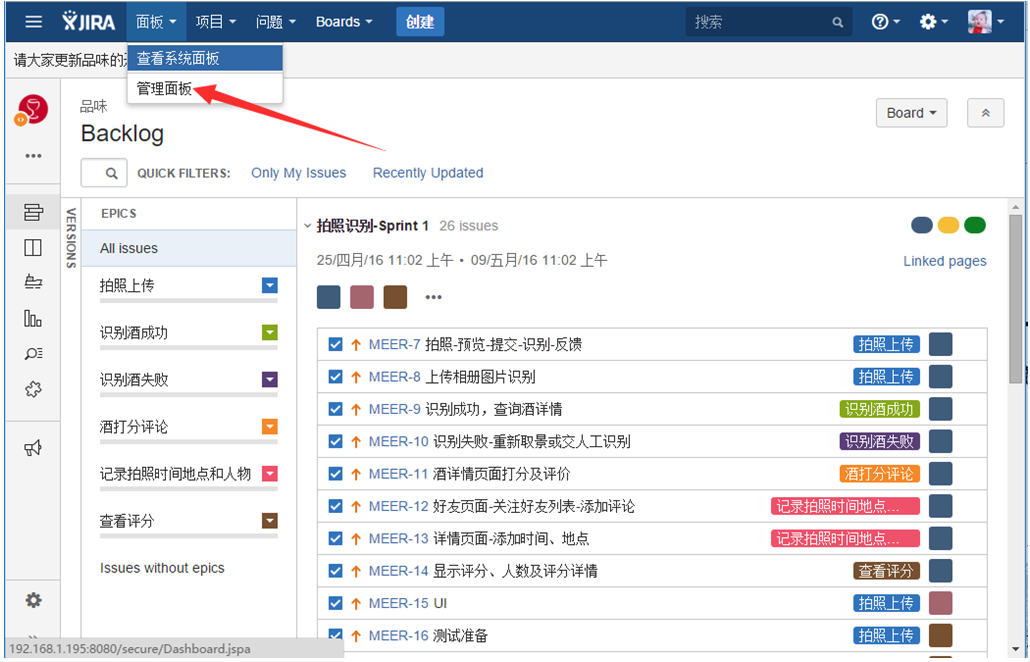Viewport: 1030px width, 662px height.
Task: Select 管理面板 from dropdown
Action: pos(205,89)
